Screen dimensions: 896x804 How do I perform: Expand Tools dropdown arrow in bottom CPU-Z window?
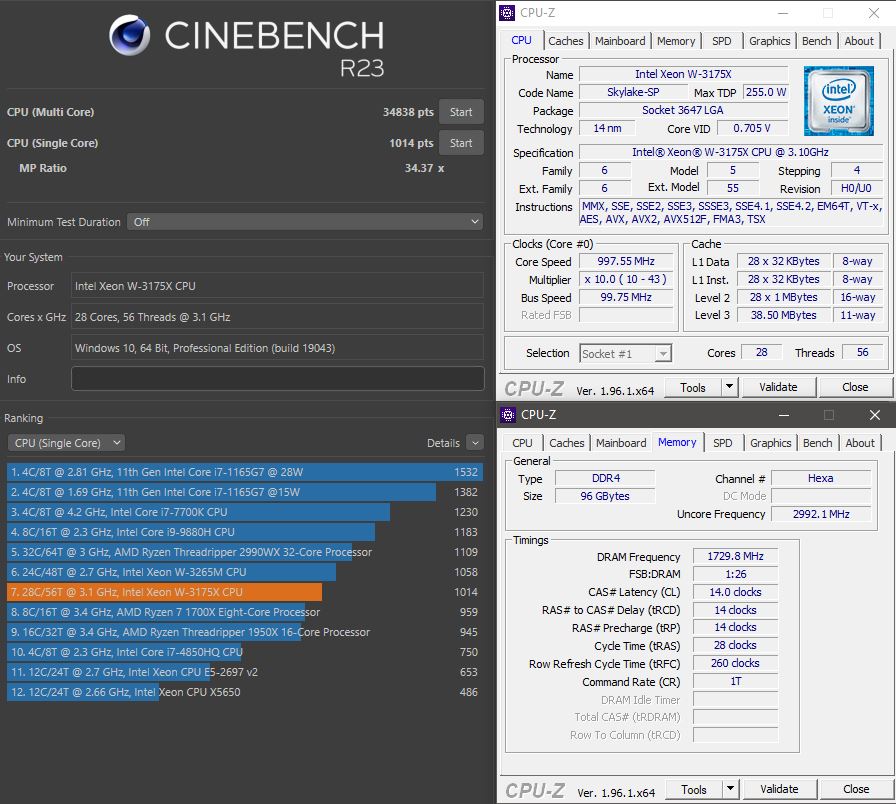[730, 789]
